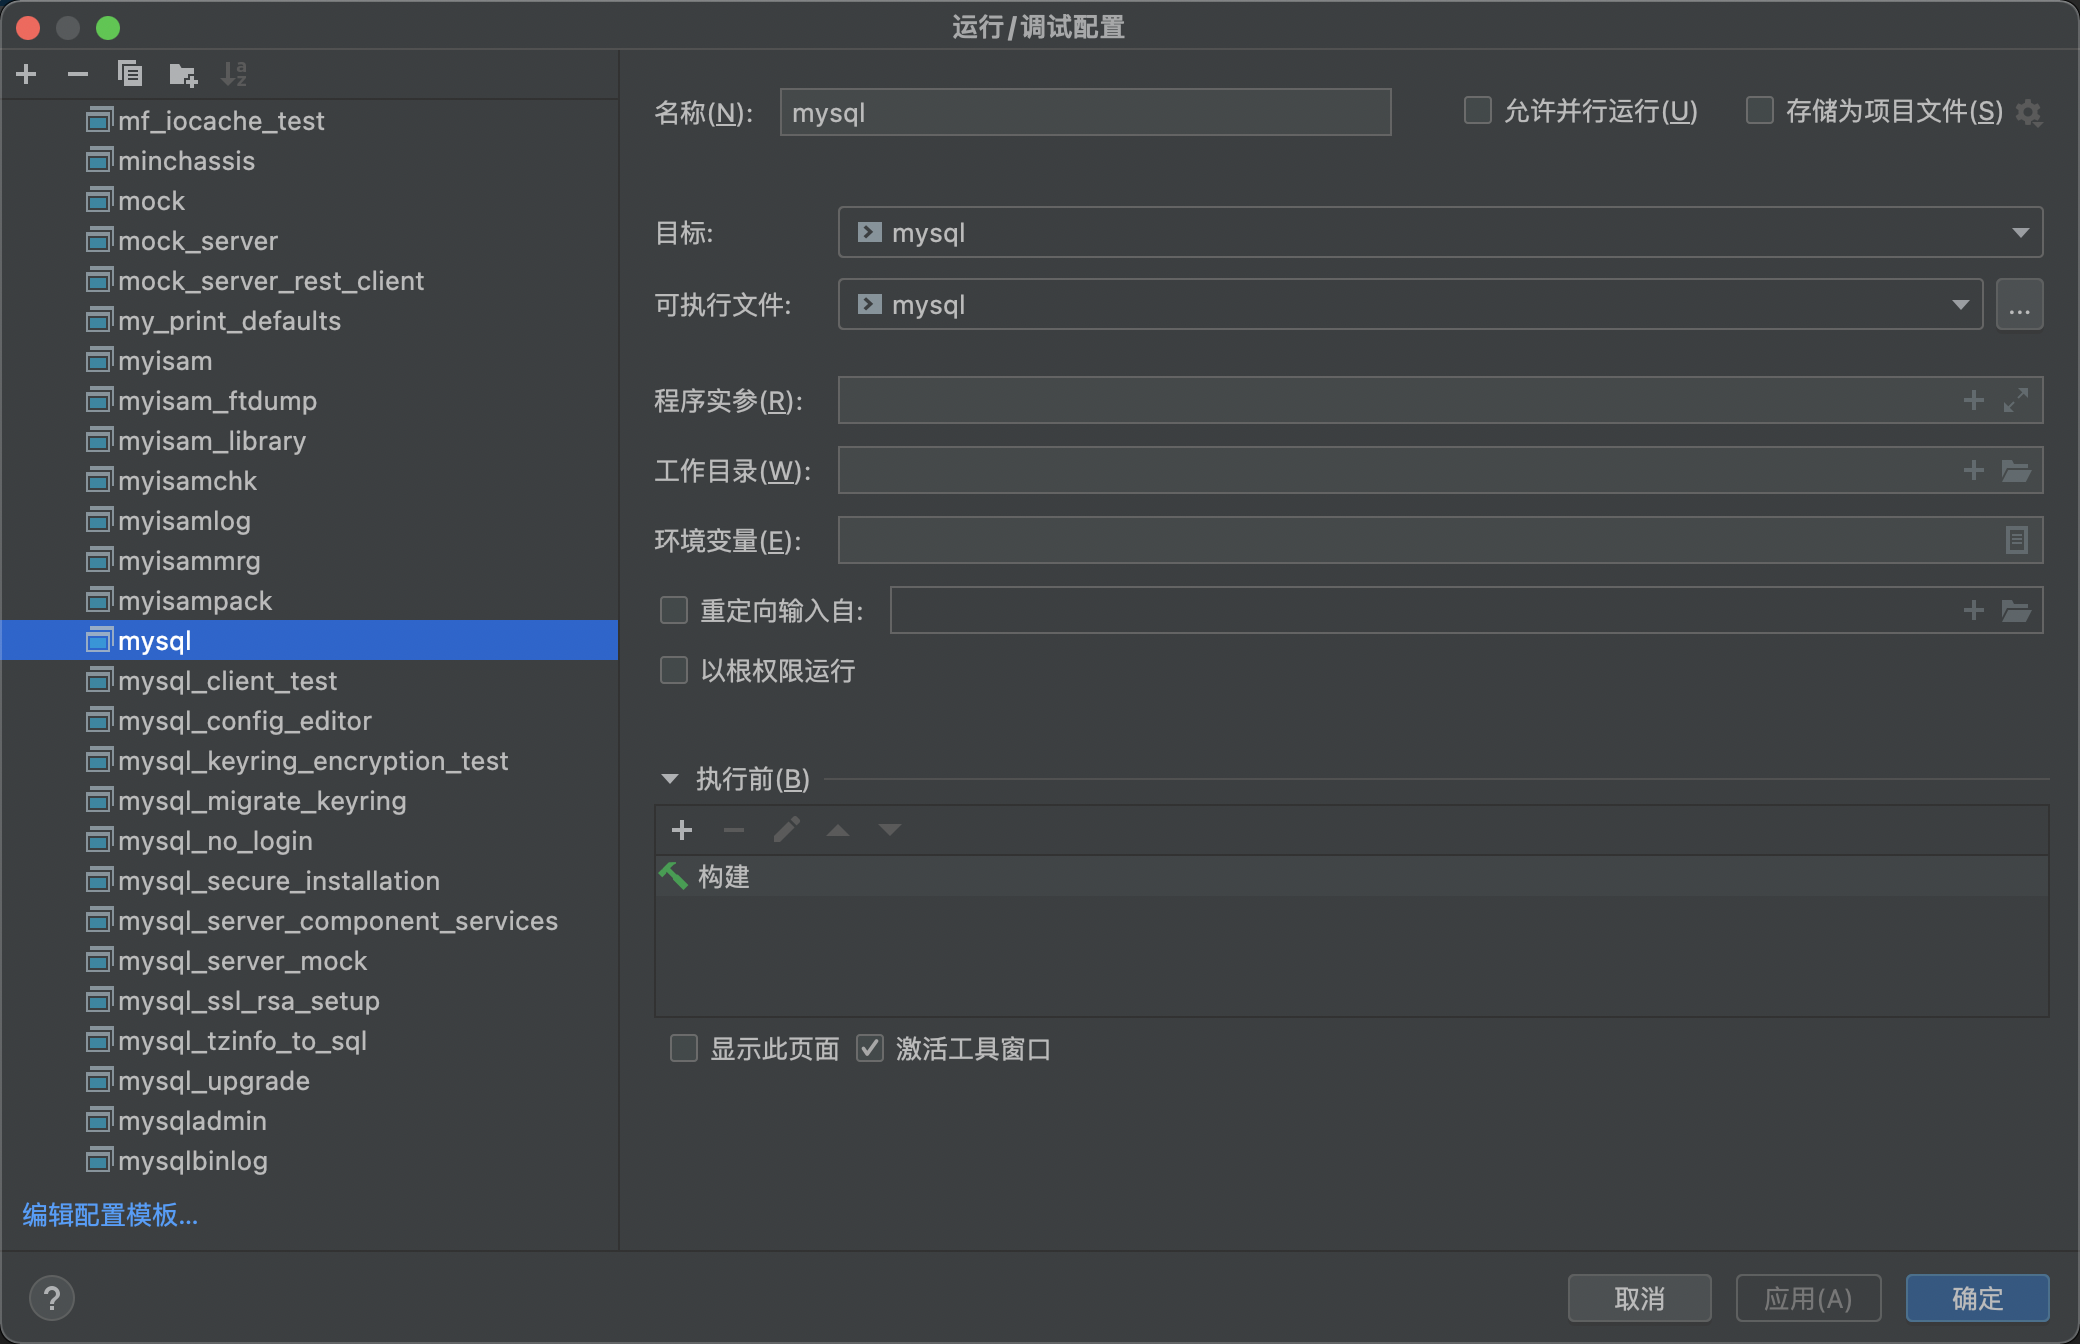The height and width of the screenshot is (1344, 2080).
Task: Browse folder for working directory
Action: tap(2016, 471)
